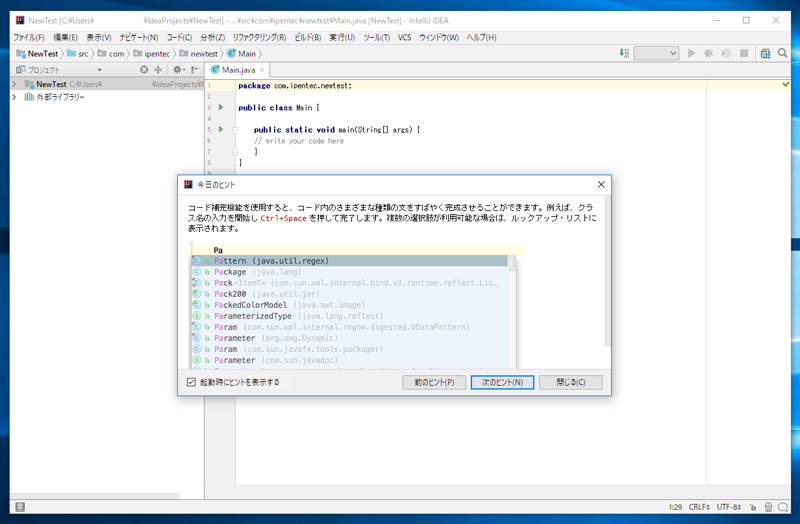The image size is (800, 524).
Task: Click the main method closing fold marker
Action: [x=235, y=152]
